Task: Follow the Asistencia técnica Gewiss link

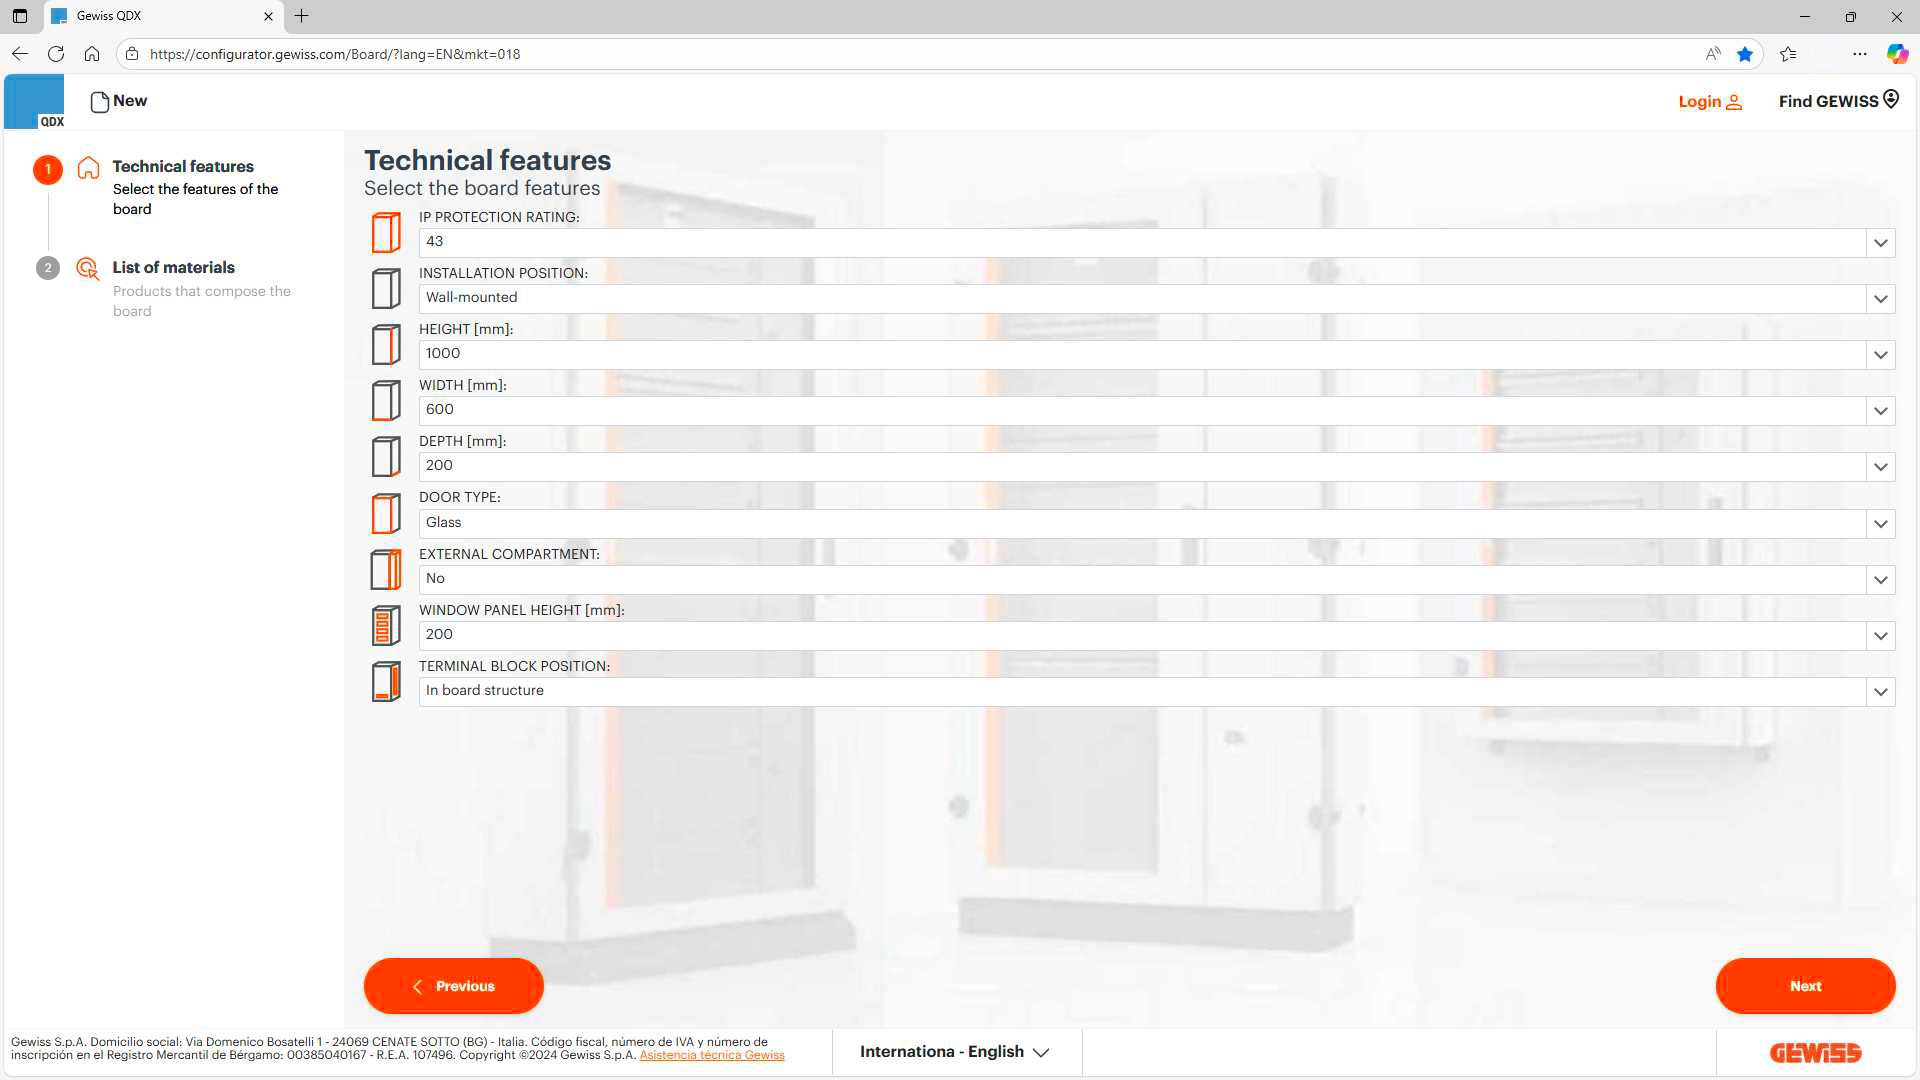Action: click(x=712, y=1054)
